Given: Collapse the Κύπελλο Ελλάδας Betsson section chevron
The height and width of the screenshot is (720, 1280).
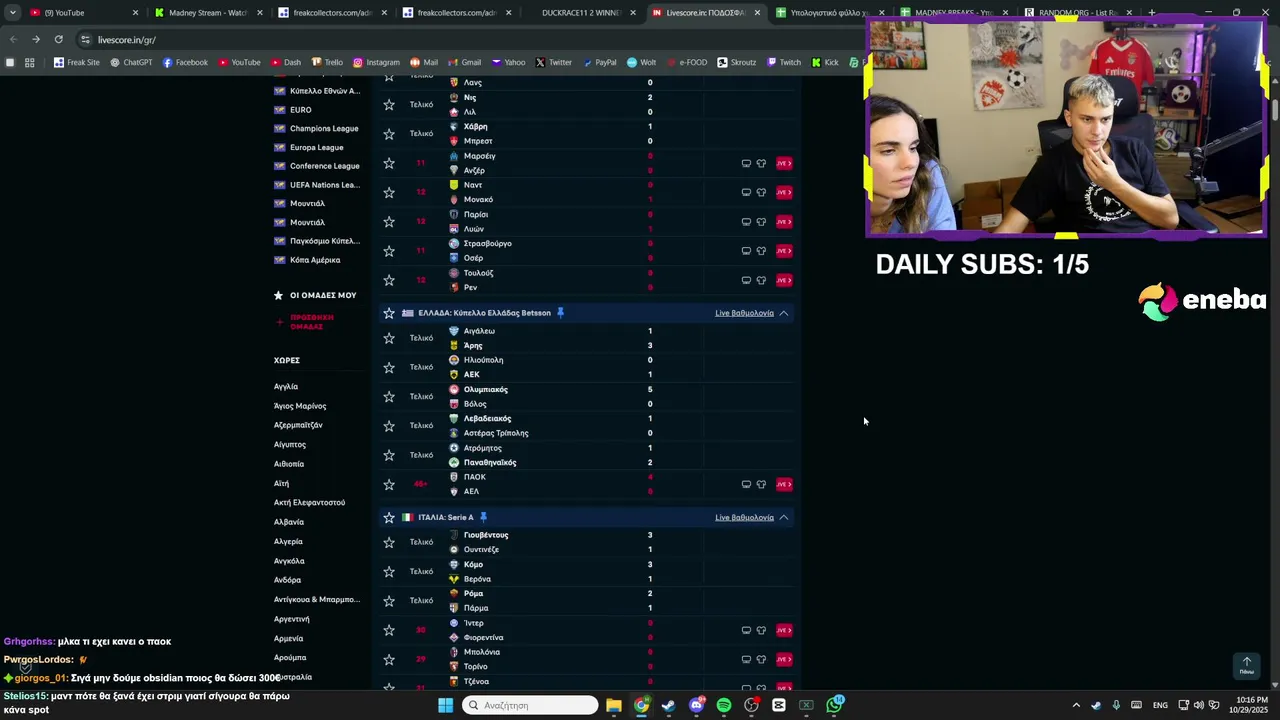Looking at the screenshot, I should 784,313.
